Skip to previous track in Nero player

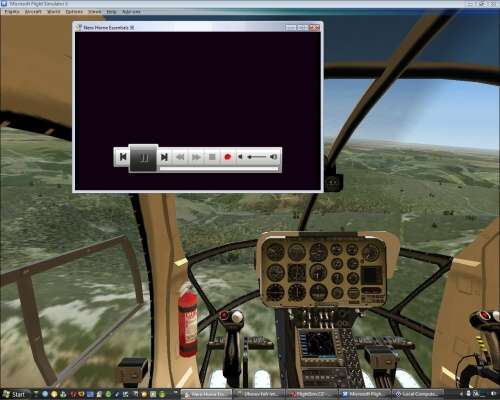pyautogui.click(x=123, y=157)
